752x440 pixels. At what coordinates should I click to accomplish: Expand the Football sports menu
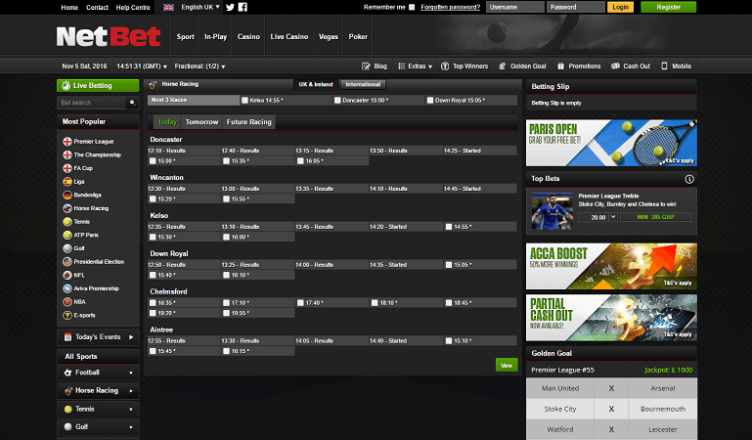coord(98,373)
